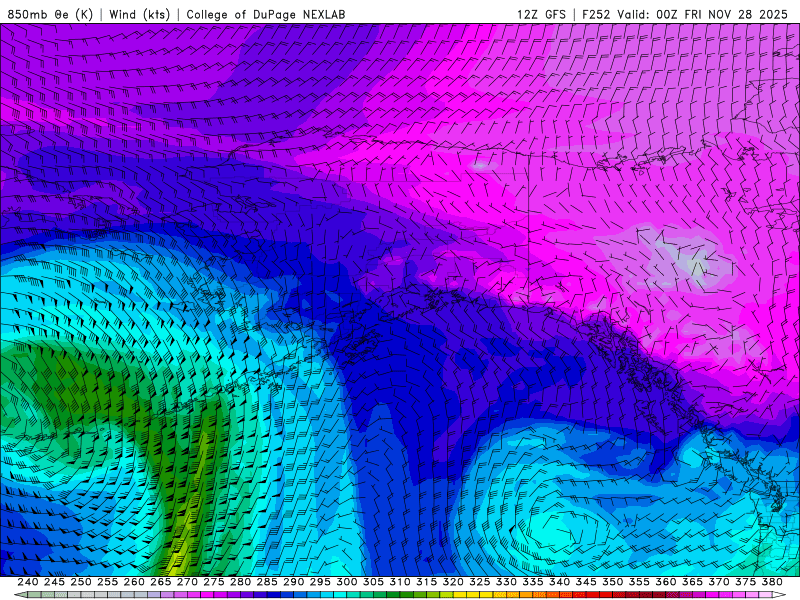This screenshot has width=800, height=600.
Task: Click the 305 value on the legend
Action: pos(372,582)
